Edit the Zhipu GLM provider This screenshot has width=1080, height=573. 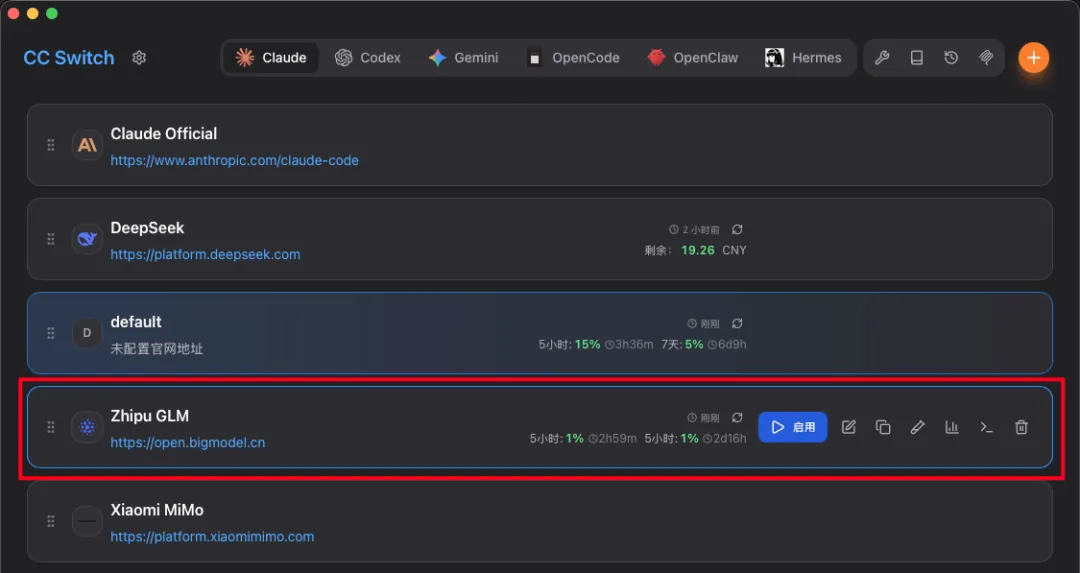(x=849, y=427)
